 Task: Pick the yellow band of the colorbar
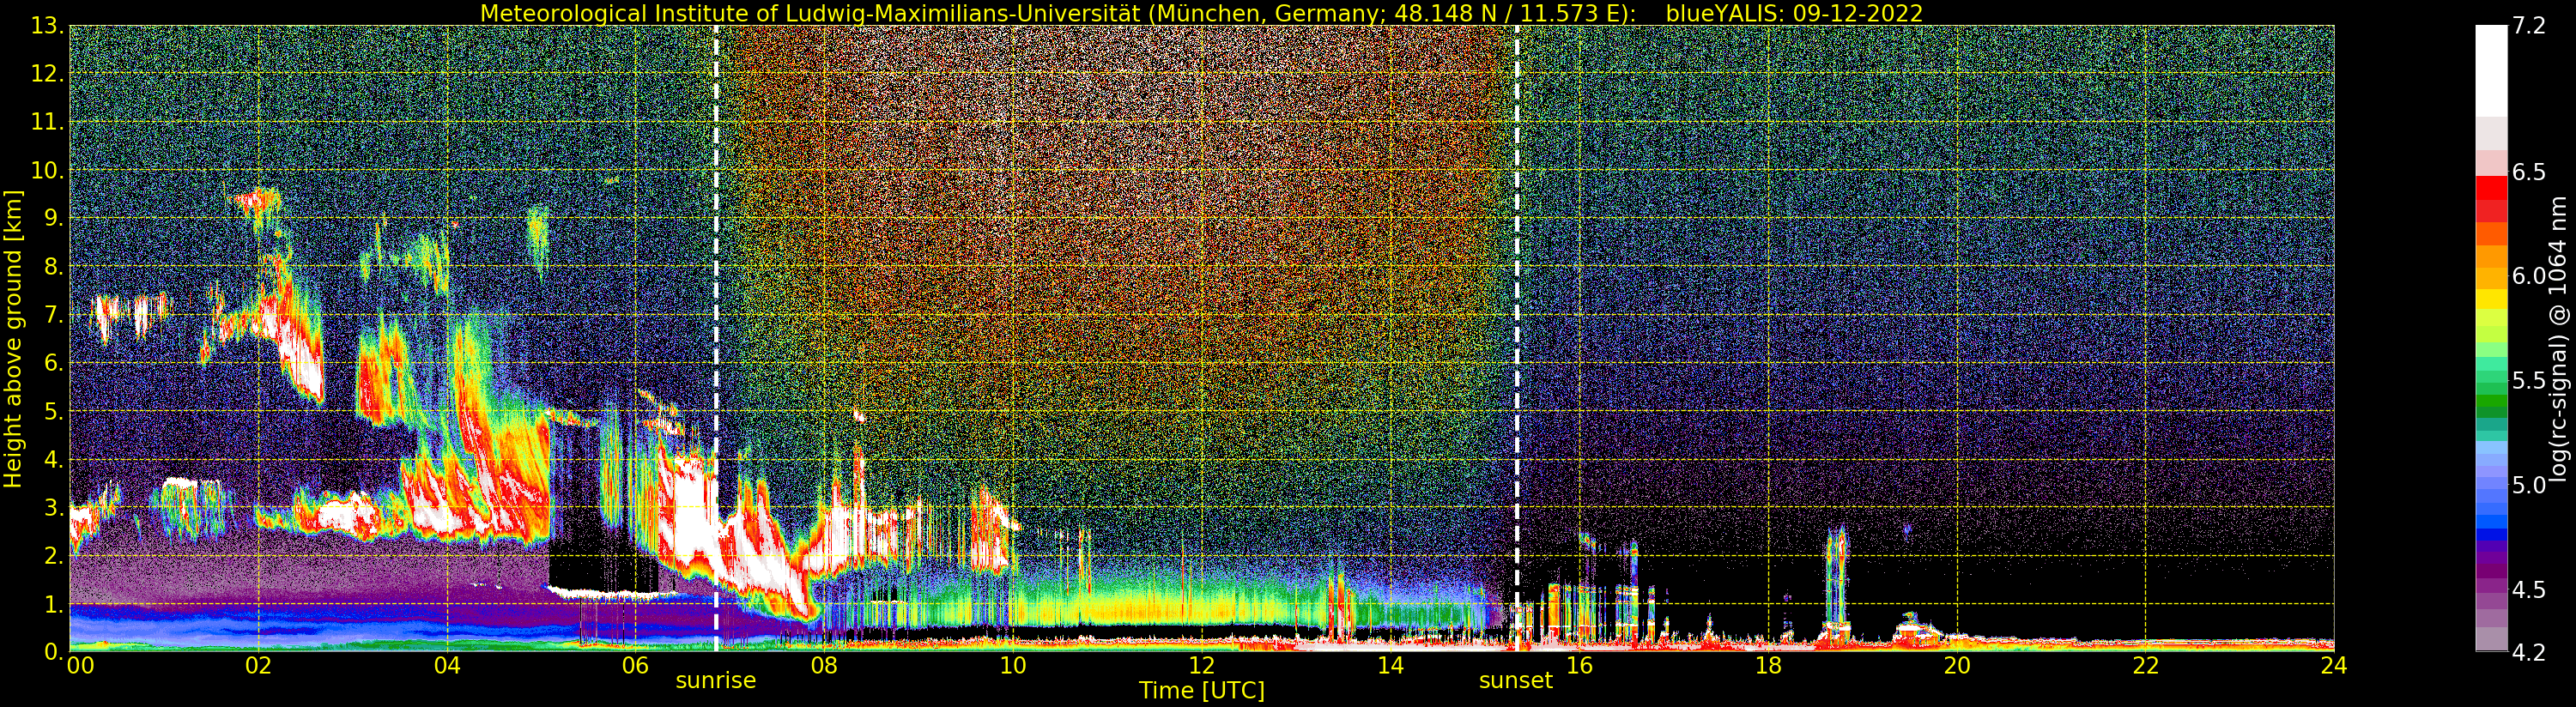tap(2491, 298)
